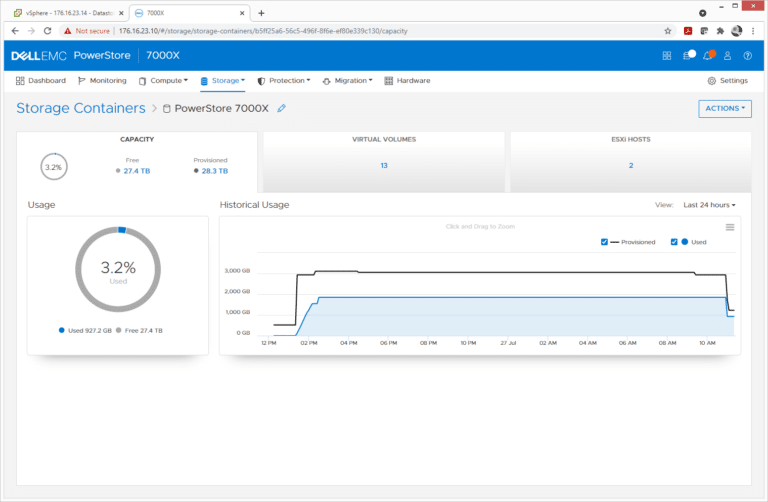Click the browser back arrow
The height and width of the screenshot is (502, 768).
pos(15,31)
